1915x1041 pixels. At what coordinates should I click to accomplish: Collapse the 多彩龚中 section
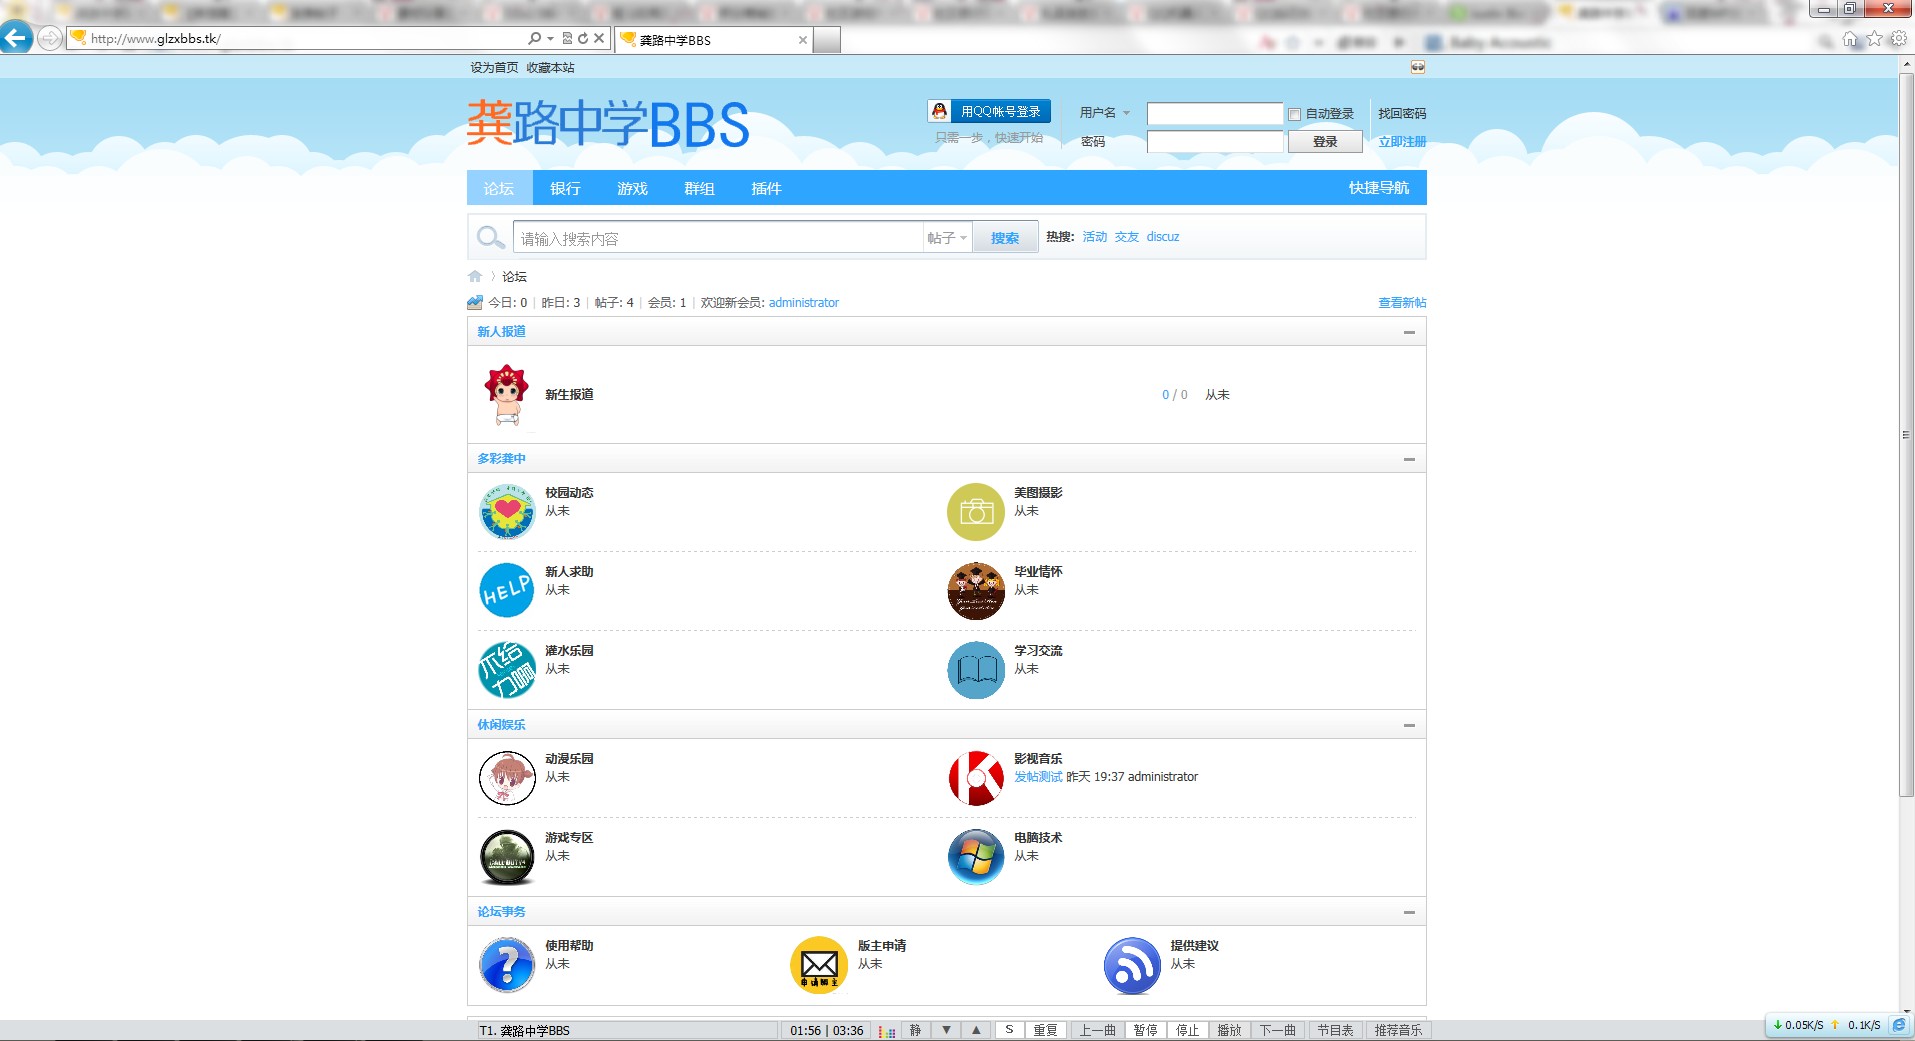(x=1409, y=459)
